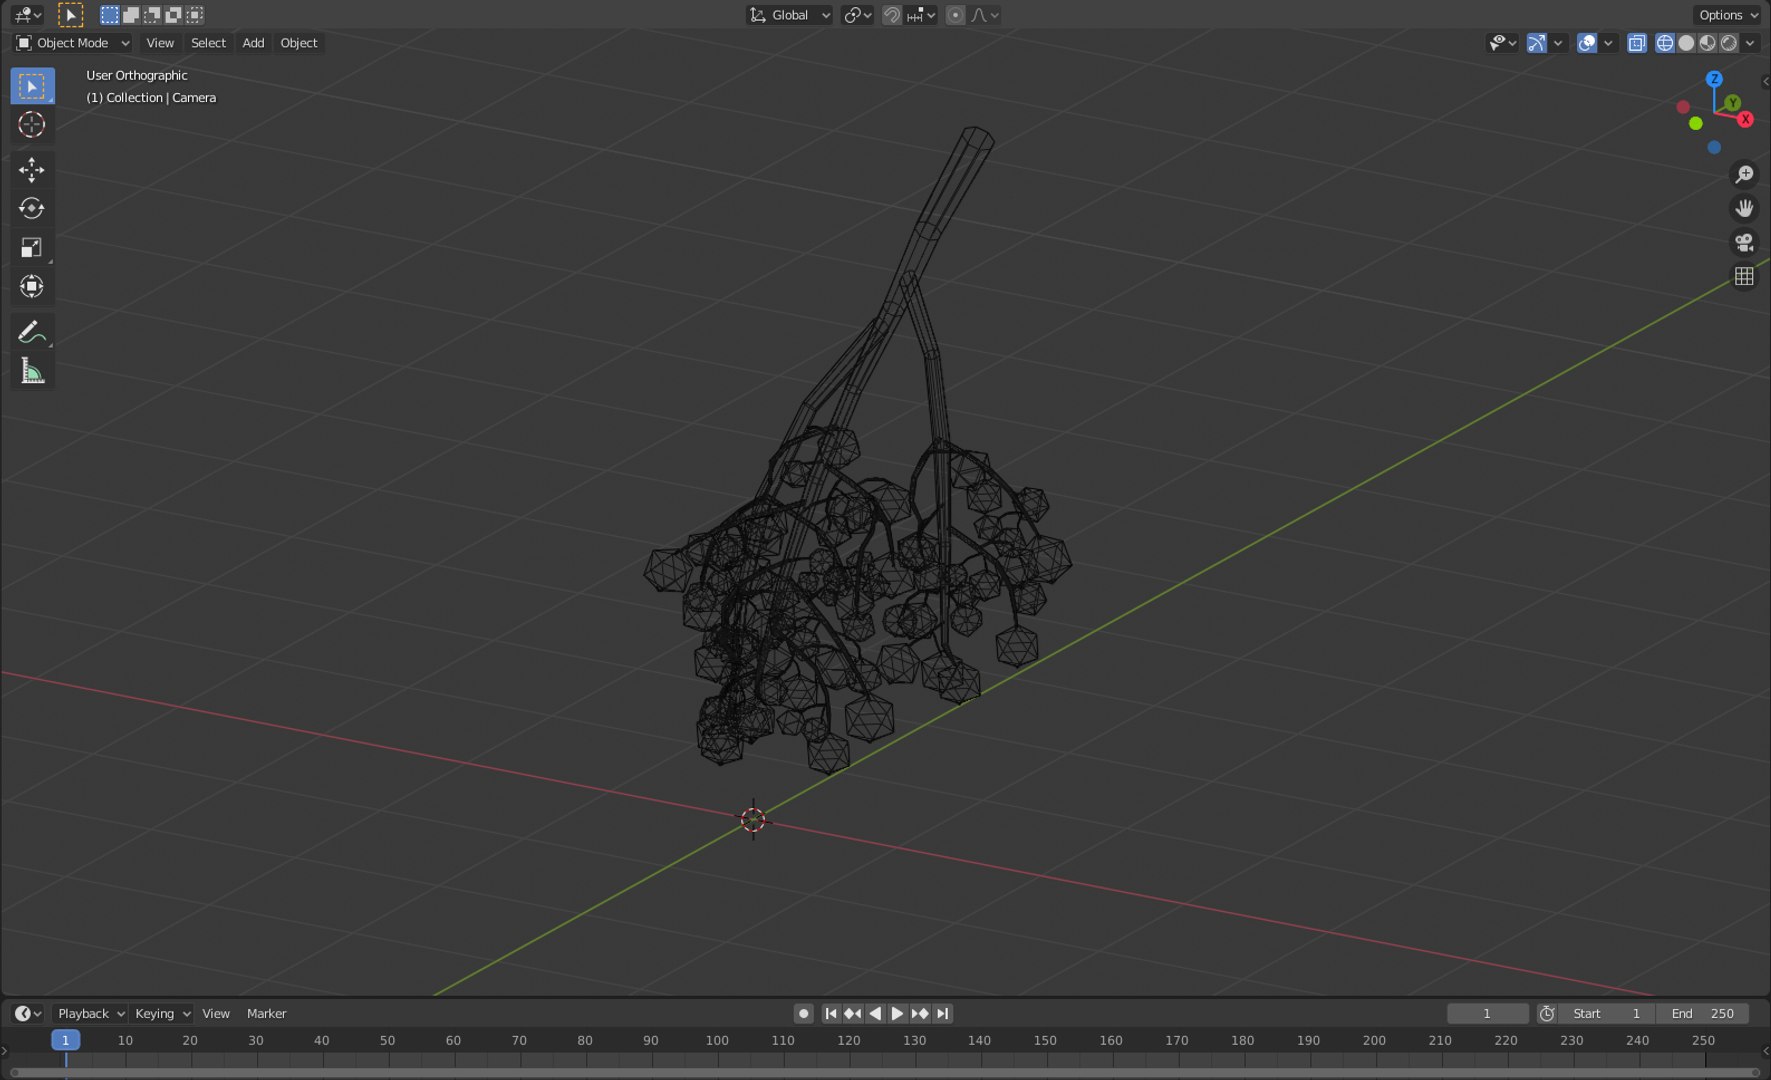Expand gizmo settings dropdown arrow
Screen dimensions: 1771x1080
coord(1558,43)
